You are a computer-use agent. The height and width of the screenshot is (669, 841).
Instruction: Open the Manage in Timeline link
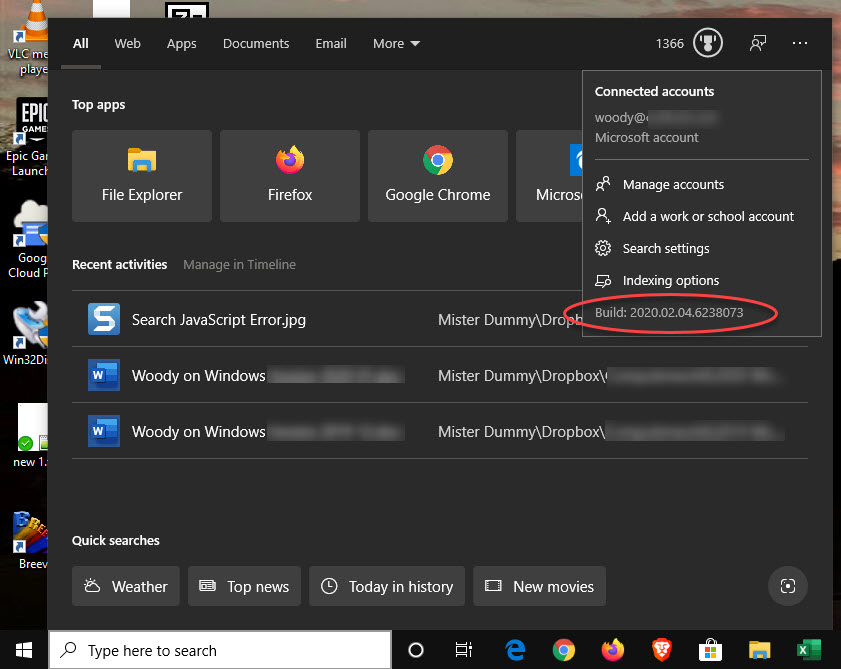tap(239, 265)
